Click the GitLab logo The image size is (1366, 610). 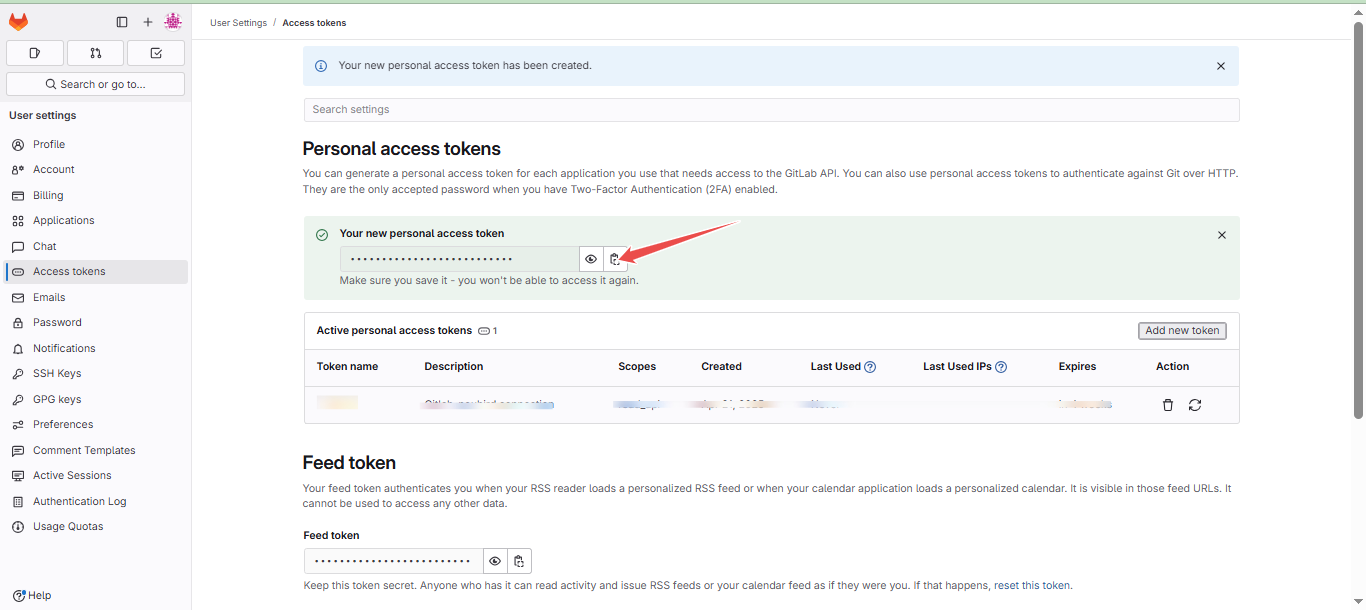[18, 20]
